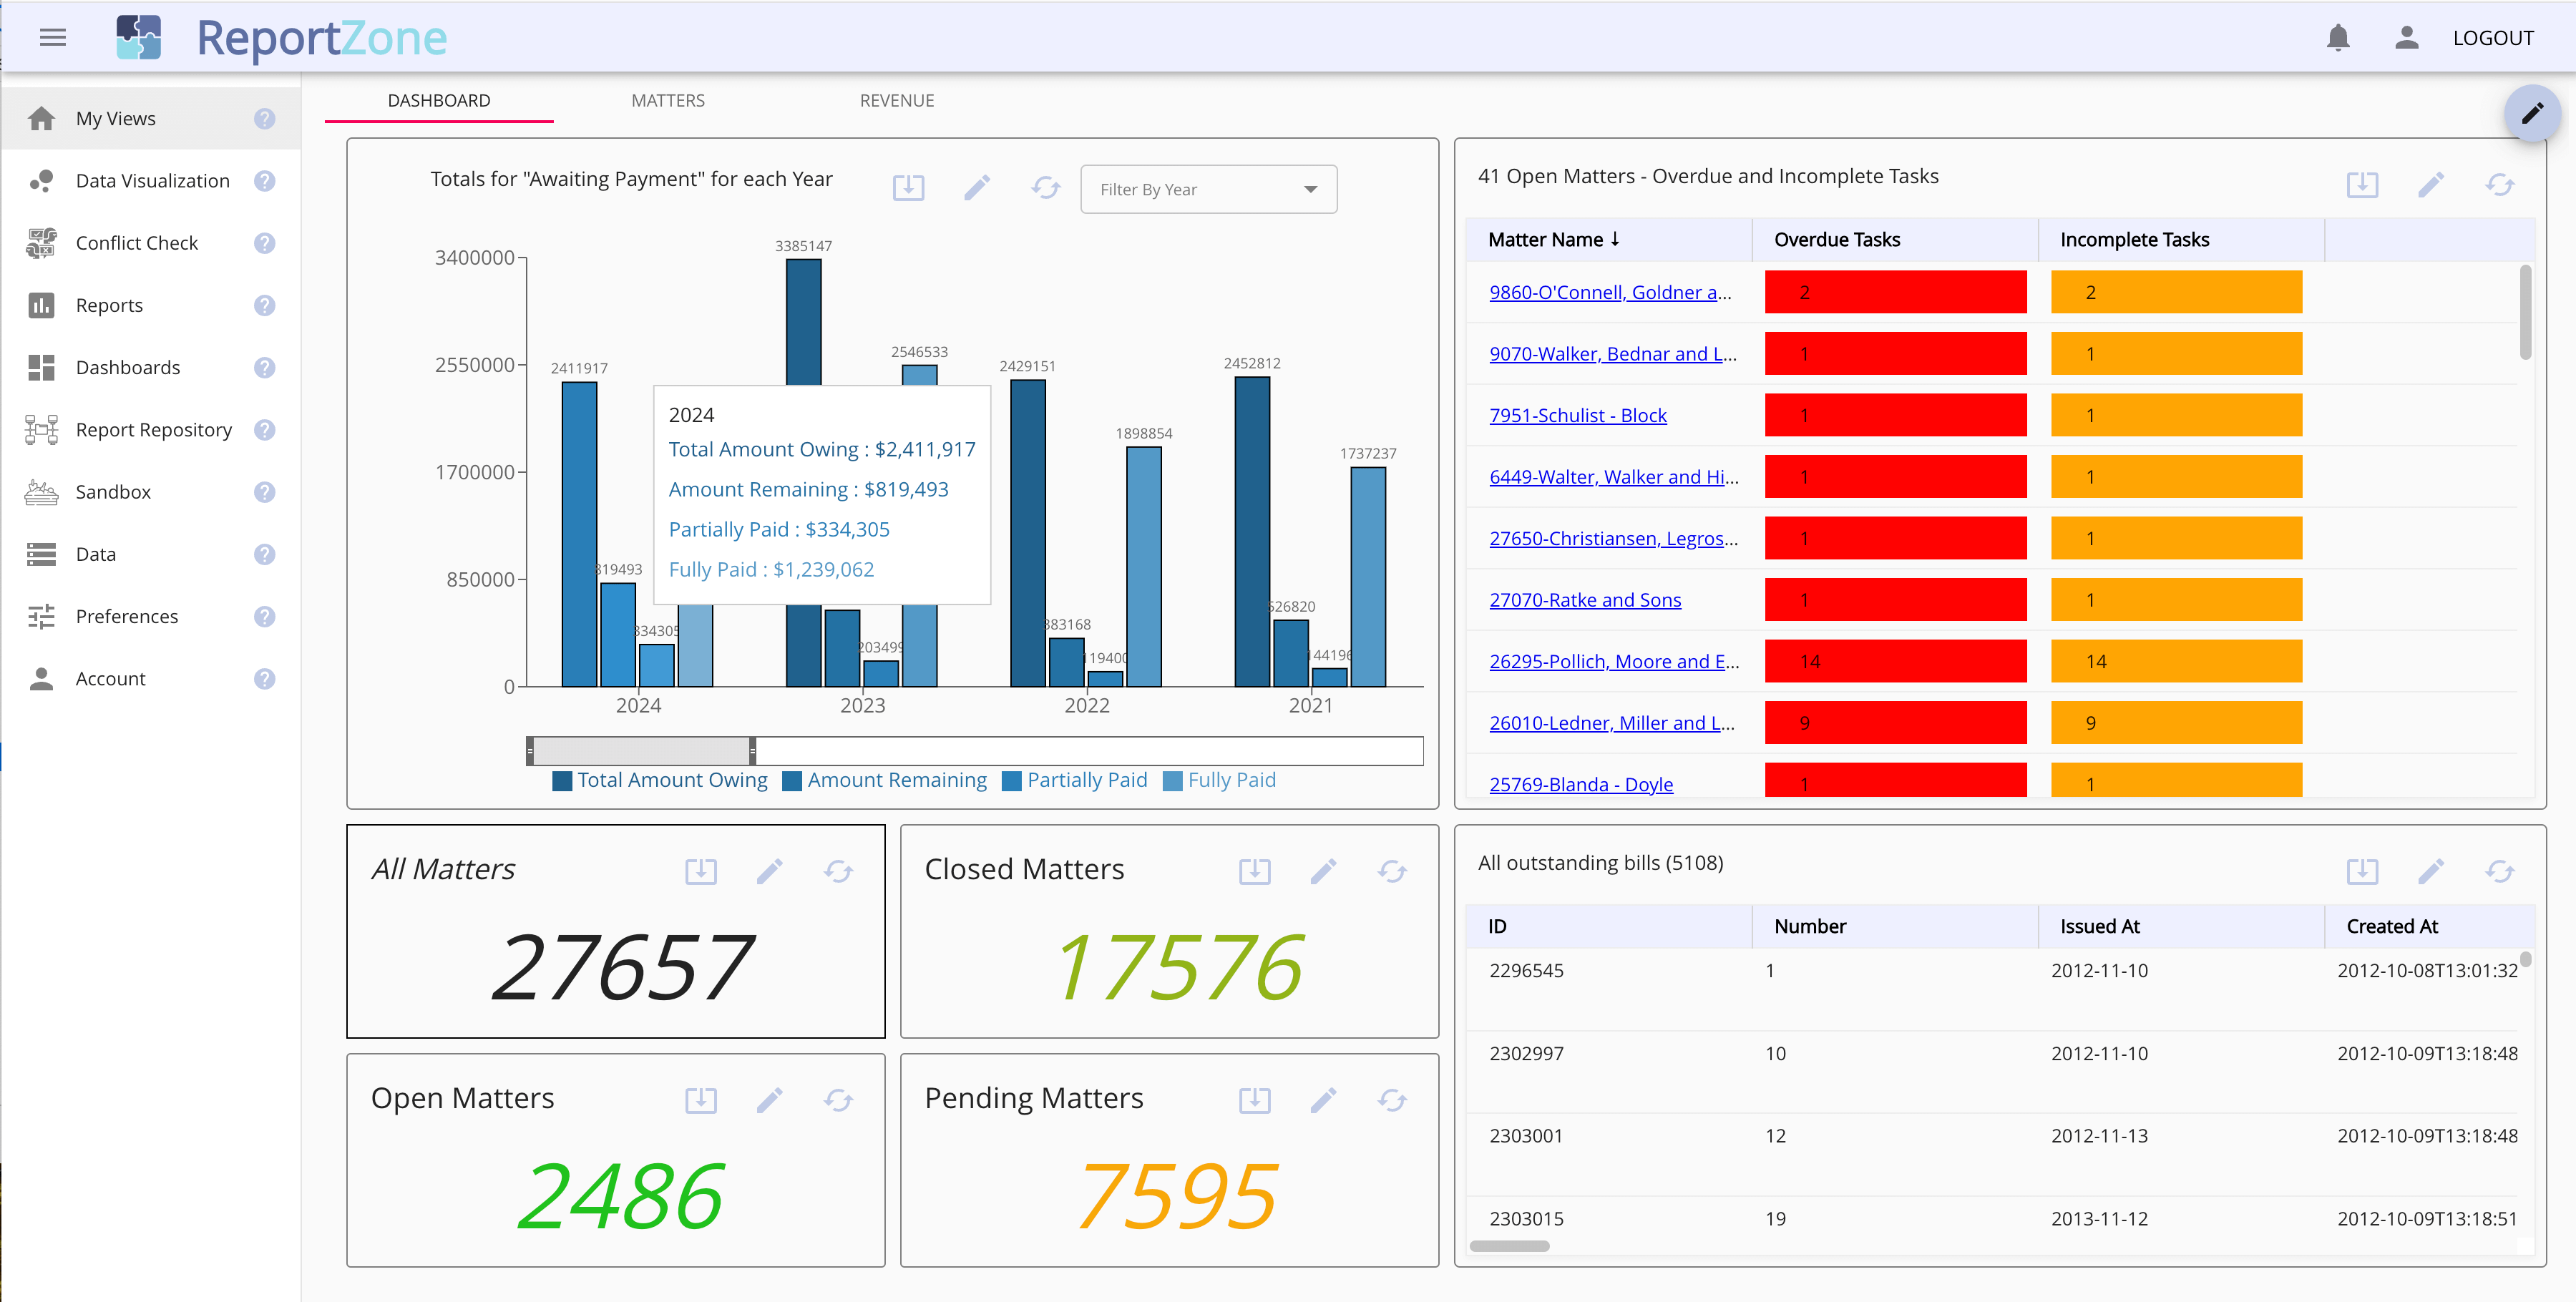Switch to the REVENUE tab
2576x1302 pixels.
click(x=897, y=101)
